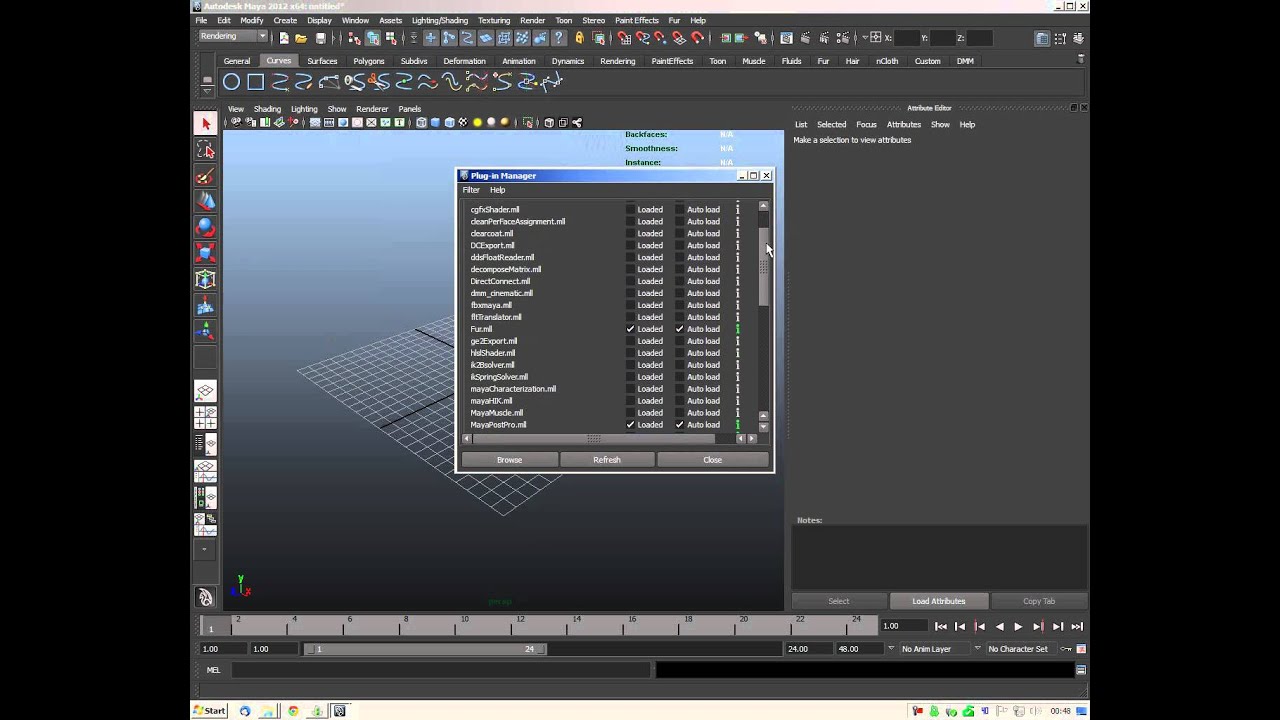
Task: Switch to the Dynamics shelf tab
Action: coord(567,61)
